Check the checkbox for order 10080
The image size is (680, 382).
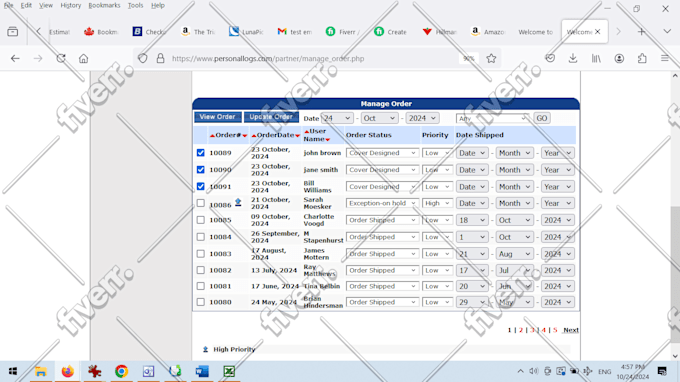[200, 302]
